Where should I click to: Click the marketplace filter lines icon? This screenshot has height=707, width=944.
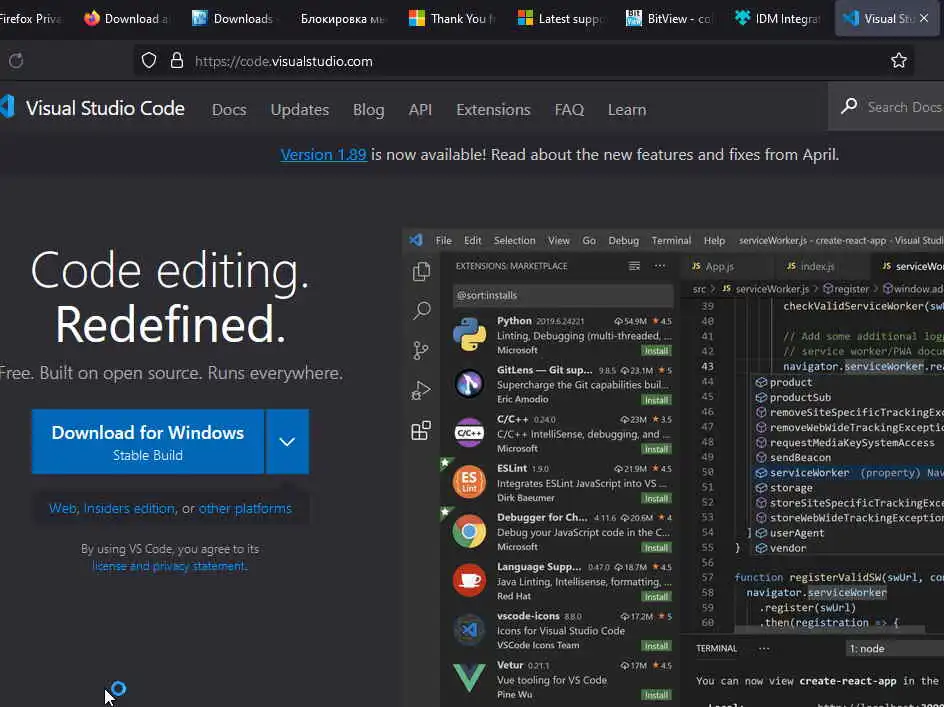click(x=634, y=266)
